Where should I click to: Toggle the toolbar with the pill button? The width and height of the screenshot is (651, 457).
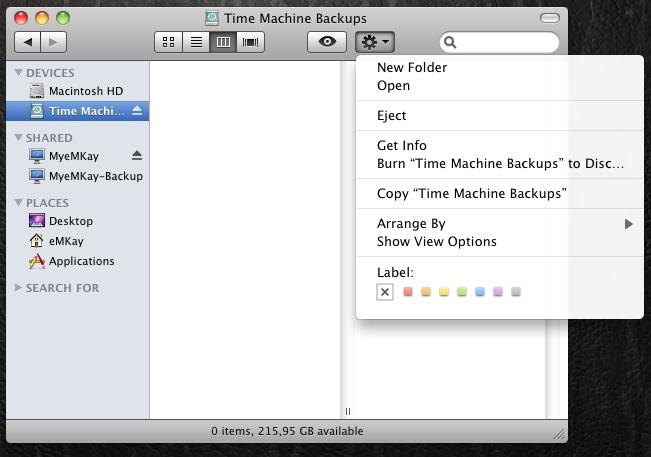tap(550, 18)
